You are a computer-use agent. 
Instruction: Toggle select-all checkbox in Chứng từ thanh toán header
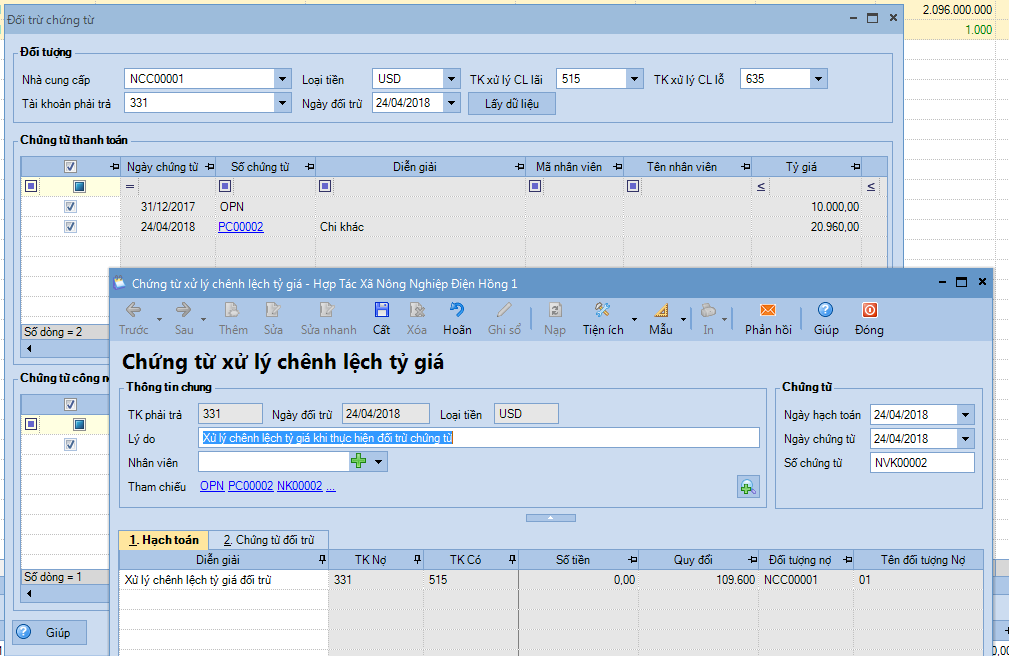coord(71,167)
